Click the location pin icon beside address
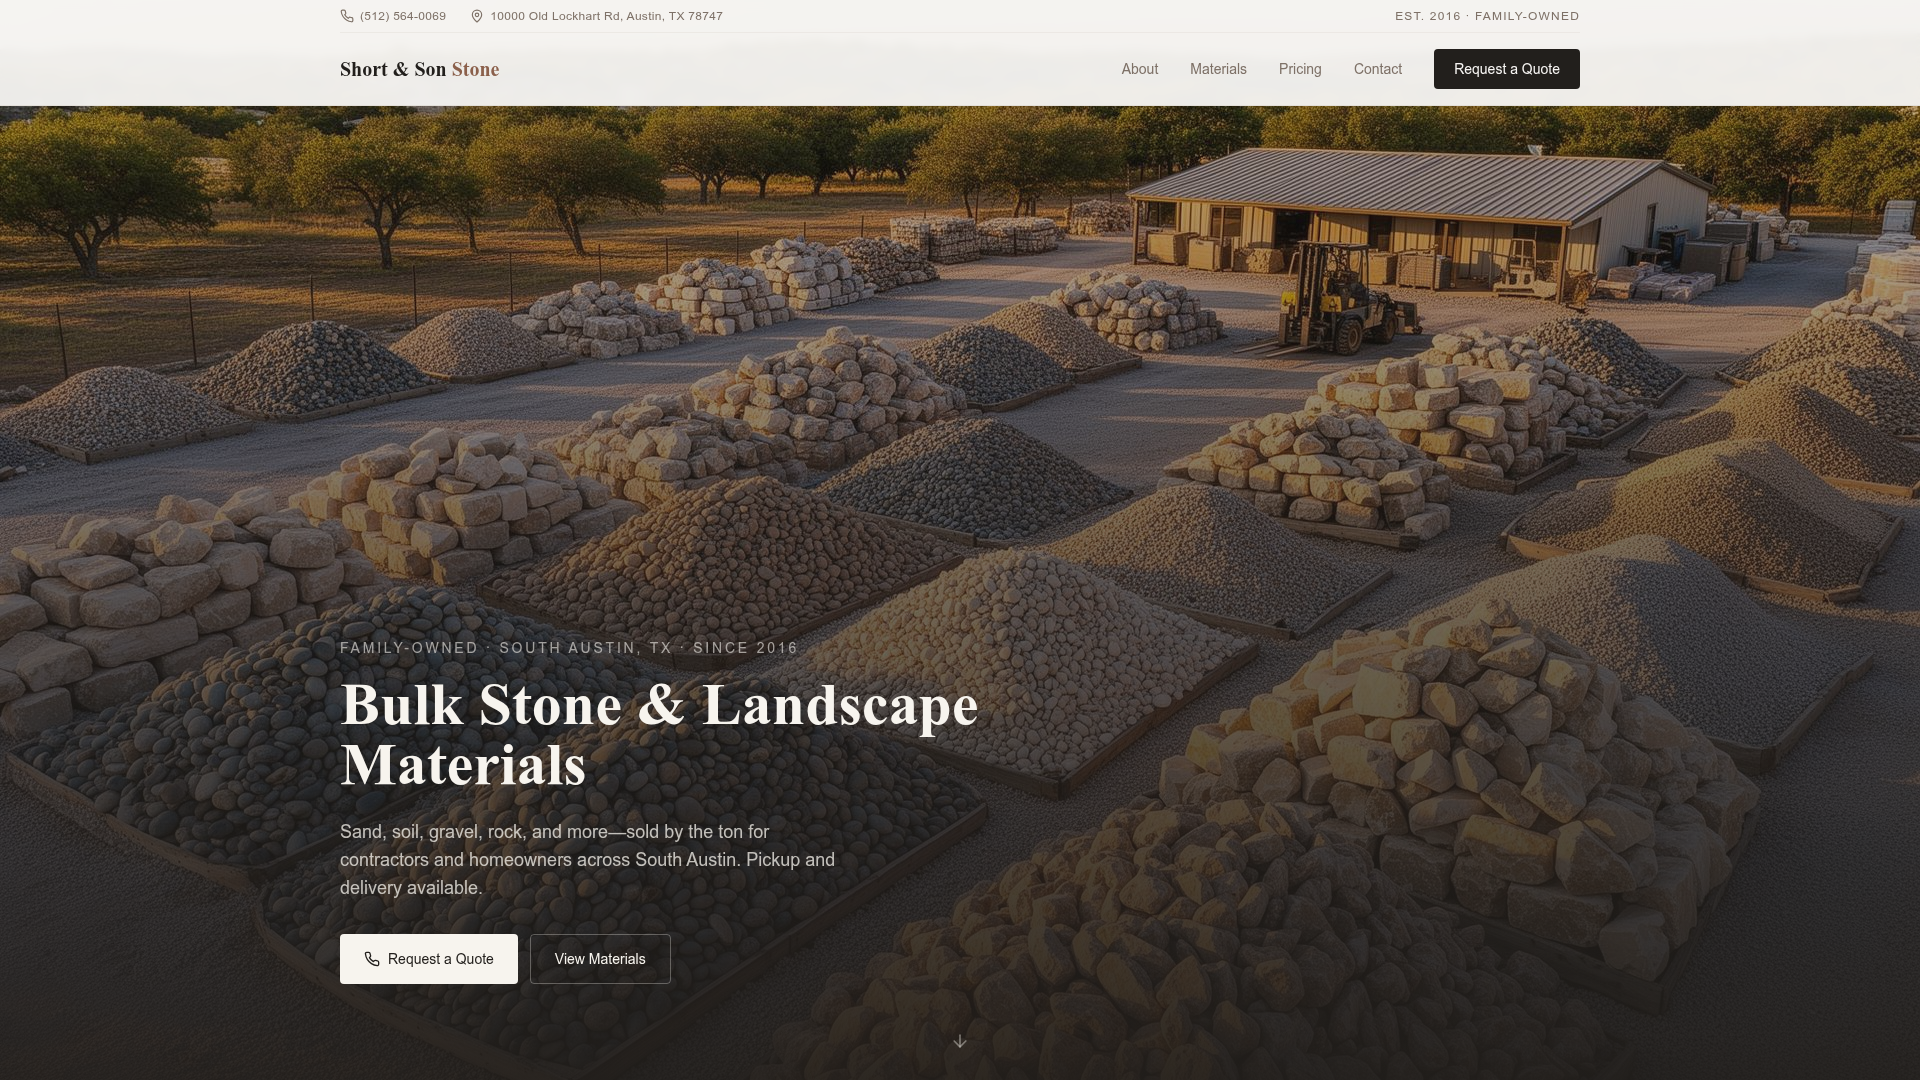 click(477, 16)
